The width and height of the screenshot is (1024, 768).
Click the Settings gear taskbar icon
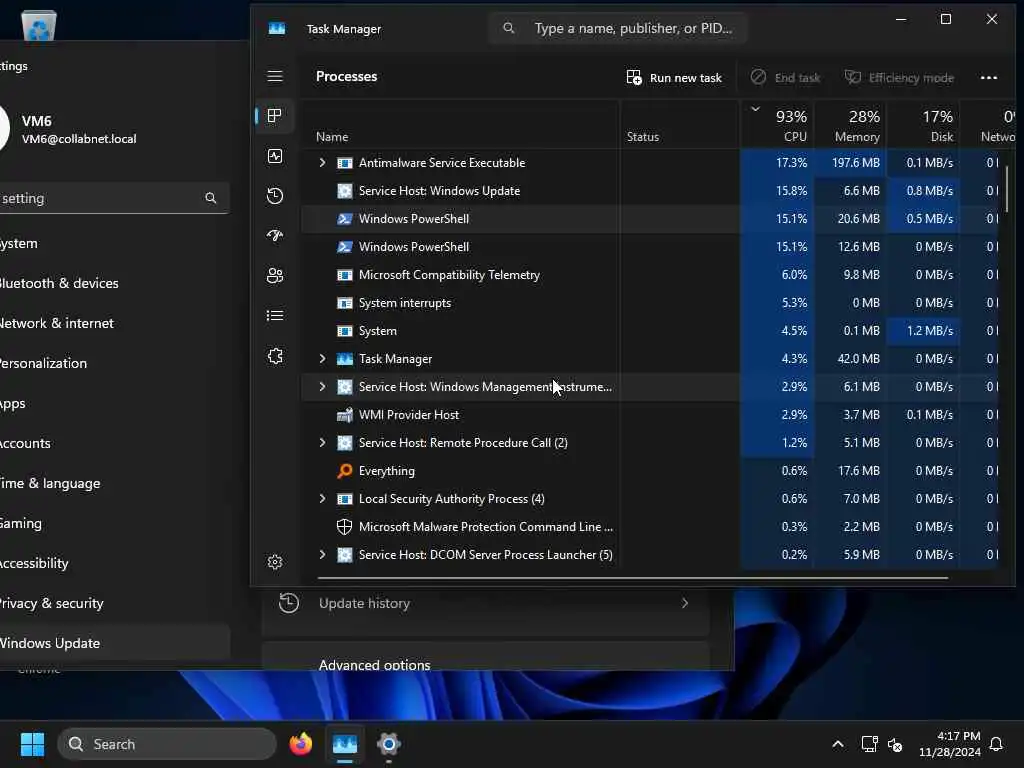coord(389,744)
